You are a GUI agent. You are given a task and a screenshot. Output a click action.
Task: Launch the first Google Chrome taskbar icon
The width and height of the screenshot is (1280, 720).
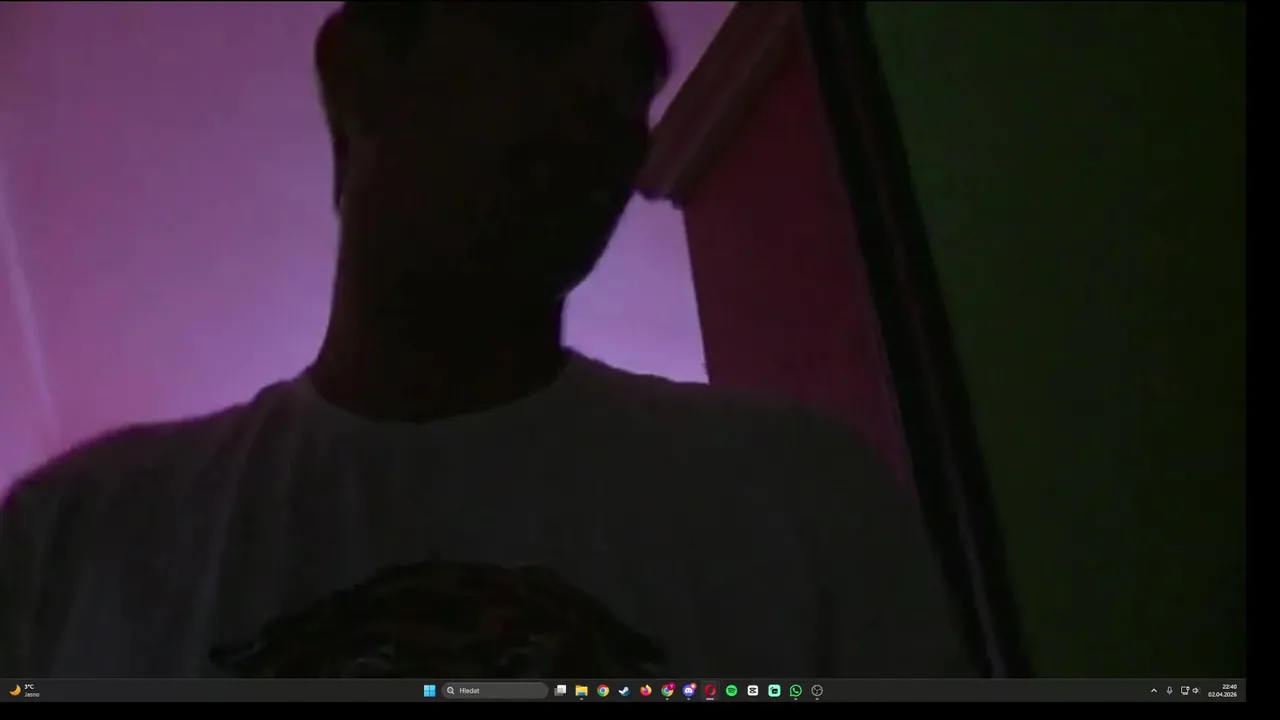[603, 690]
